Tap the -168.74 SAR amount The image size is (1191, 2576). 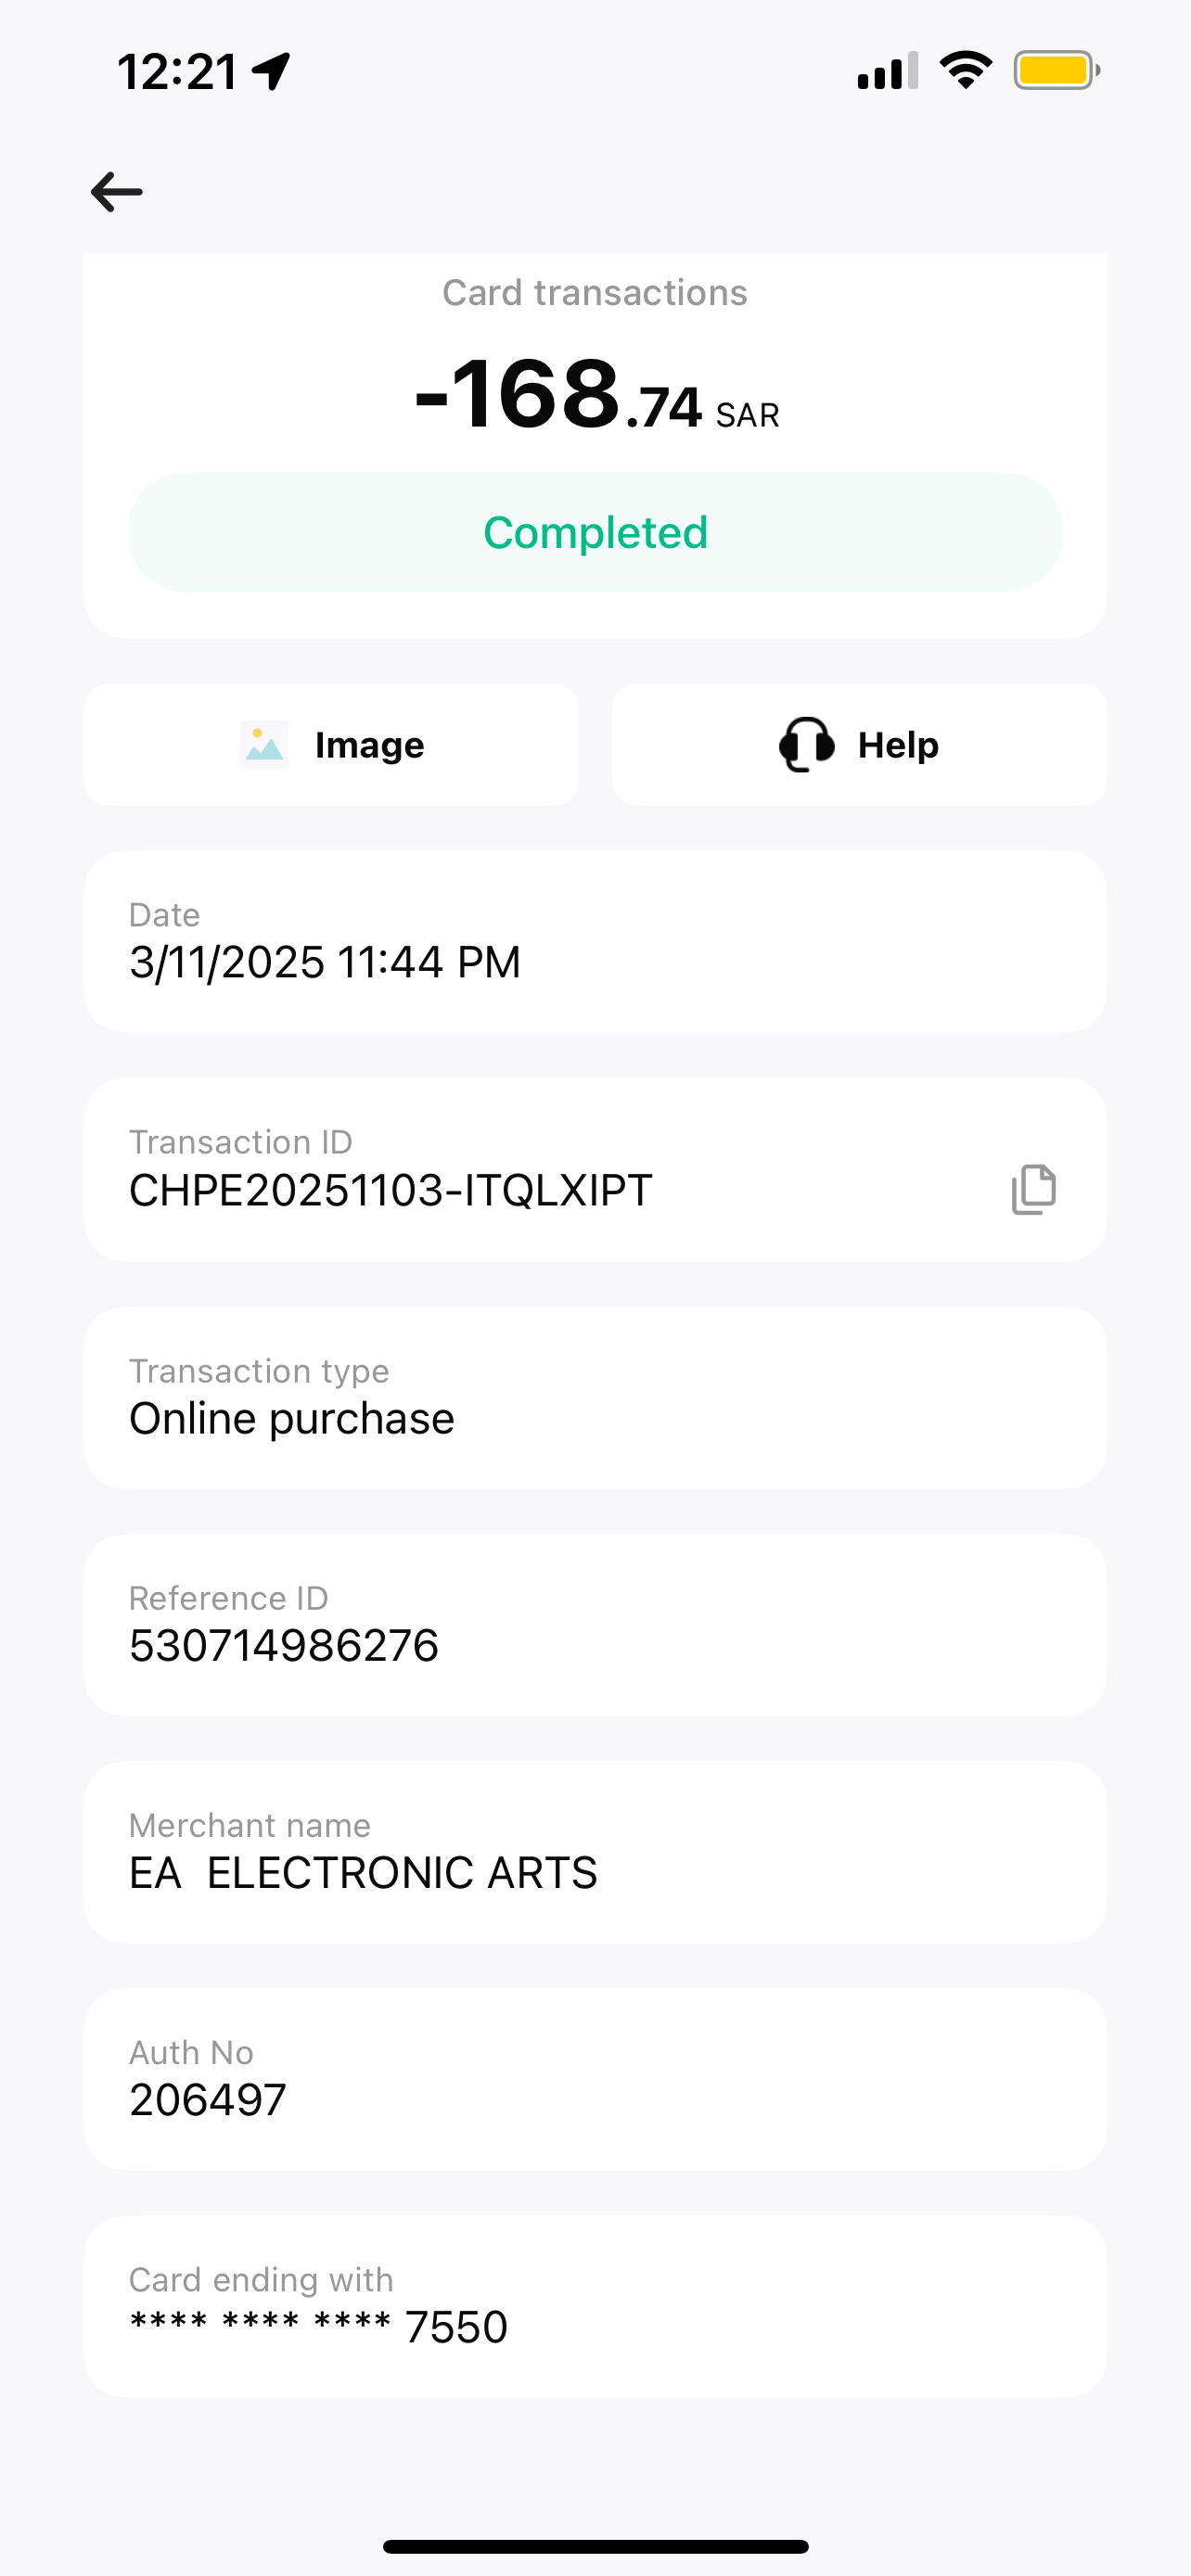point(596,396)
